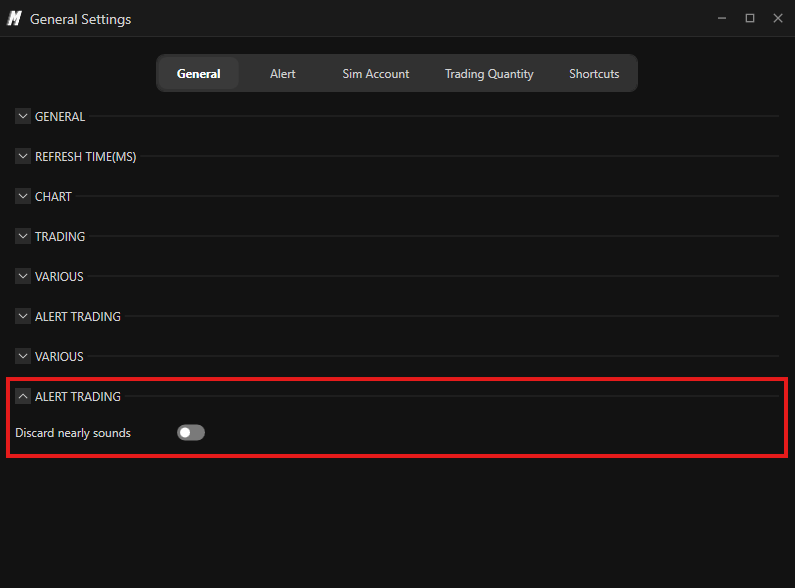Click the Discard nearly sounds label text
This screenshot has width=795, height=588.
[73, 433]
